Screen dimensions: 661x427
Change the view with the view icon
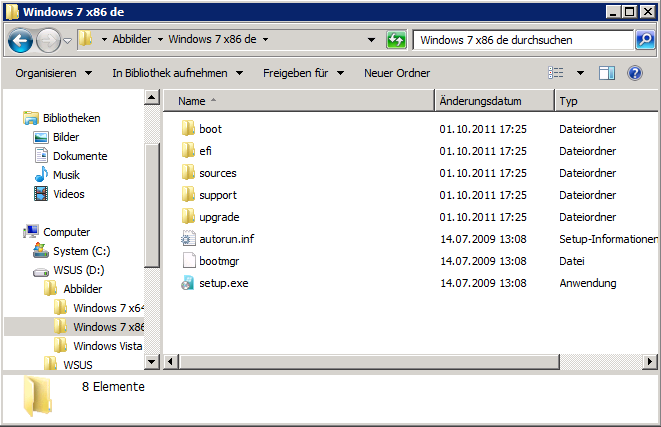tap(556, 73)
